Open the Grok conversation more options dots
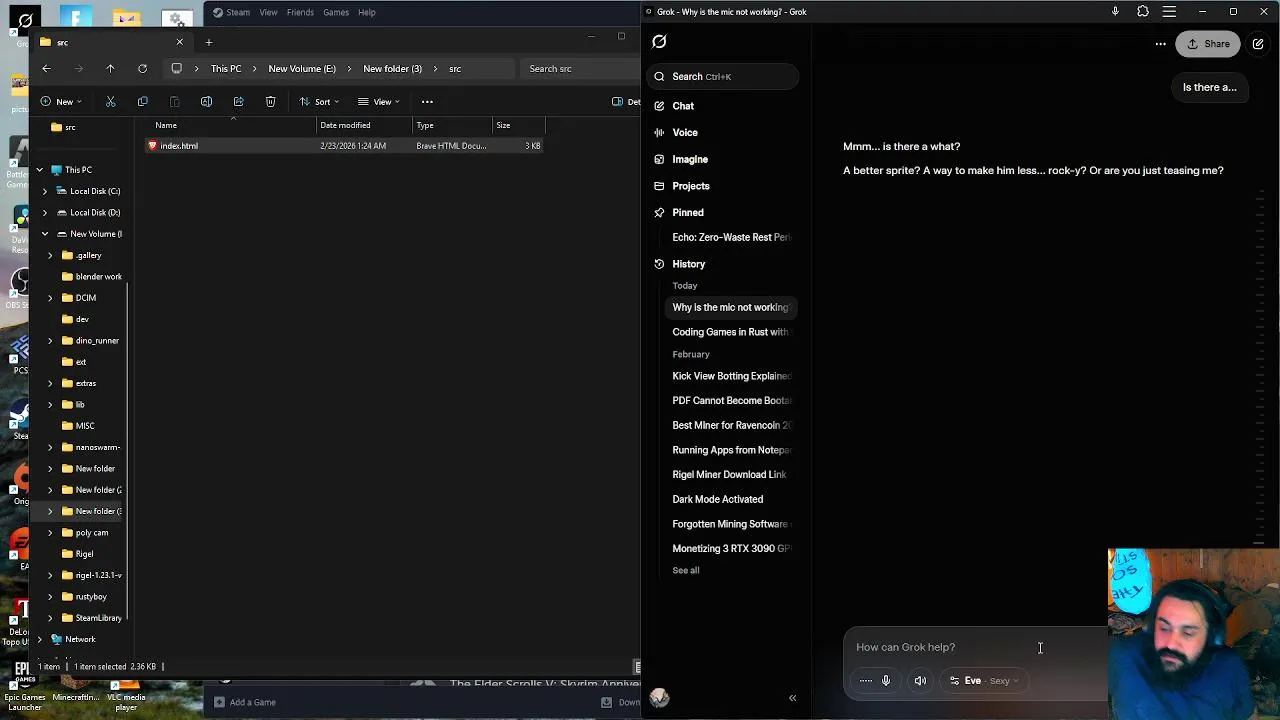This screenshot has height=720, width=1280. tap(1160, 44)
